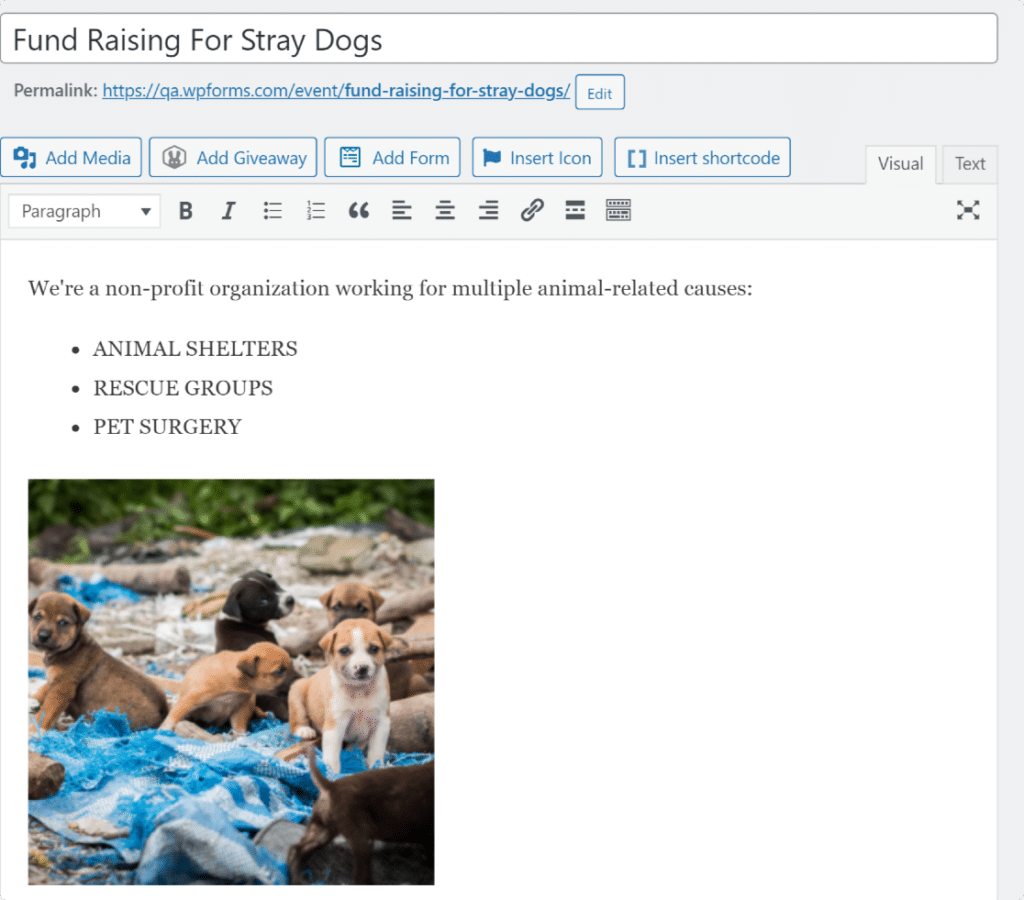Screen dimensions: 1024x900
Task: Open the Add Giveaway dialog
Action: tap(232, 157)
